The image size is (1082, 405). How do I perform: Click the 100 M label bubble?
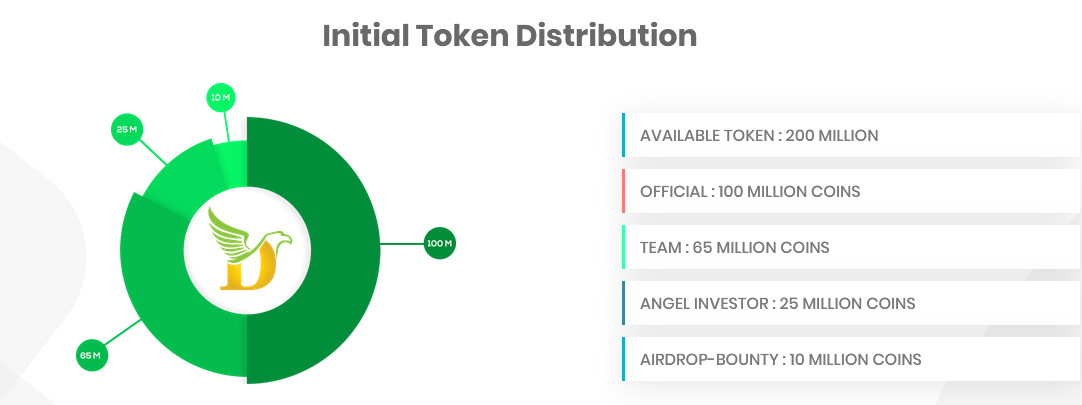coord(440,243)
